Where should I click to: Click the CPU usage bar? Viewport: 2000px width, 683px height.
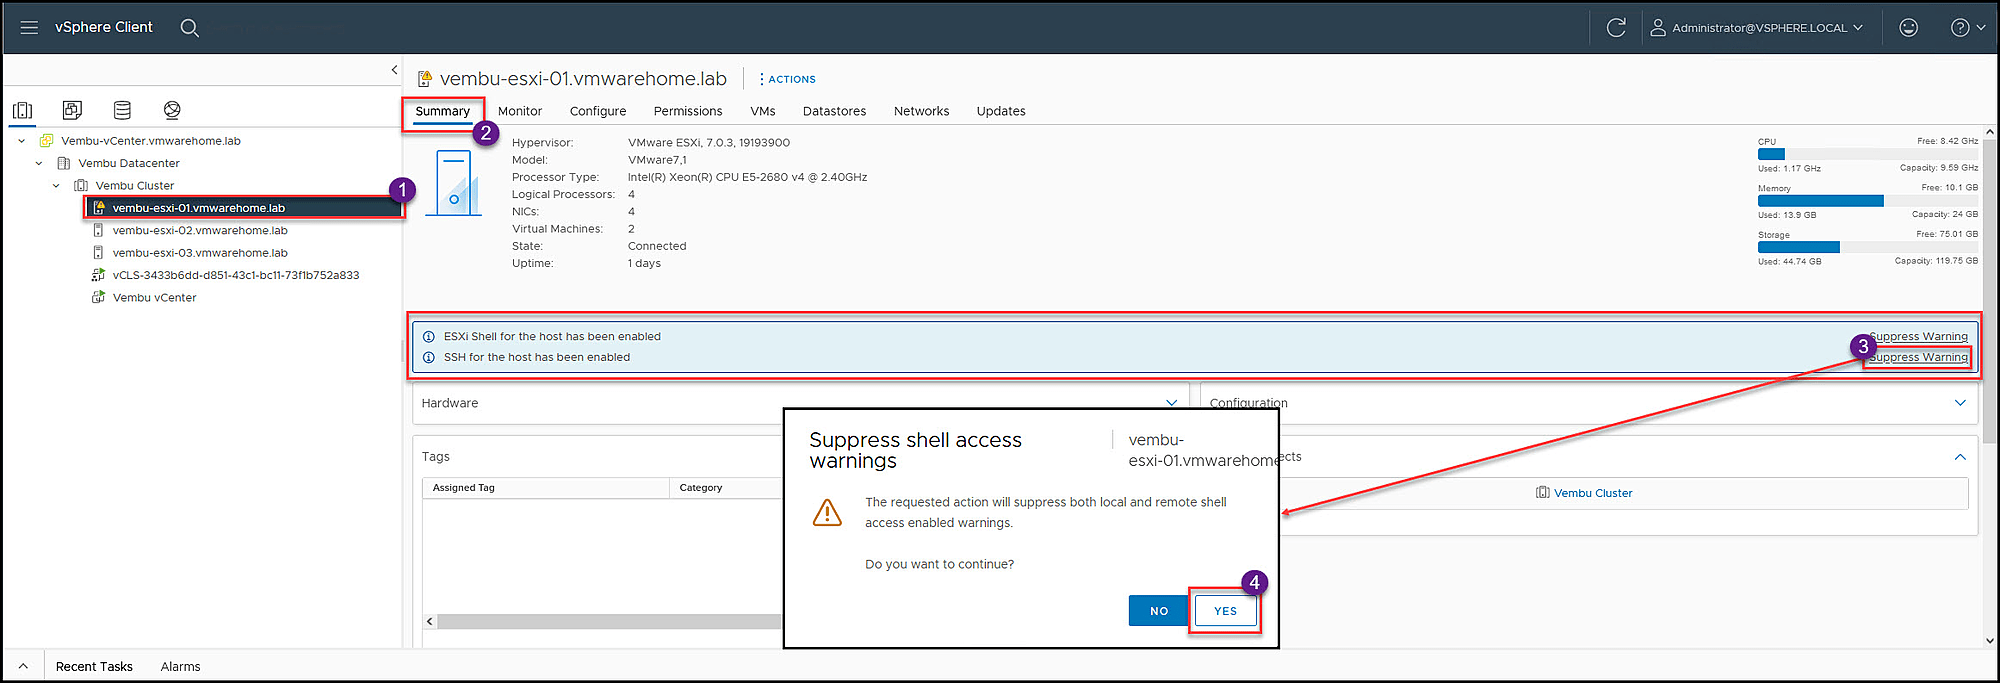[x=1868, y=154]
